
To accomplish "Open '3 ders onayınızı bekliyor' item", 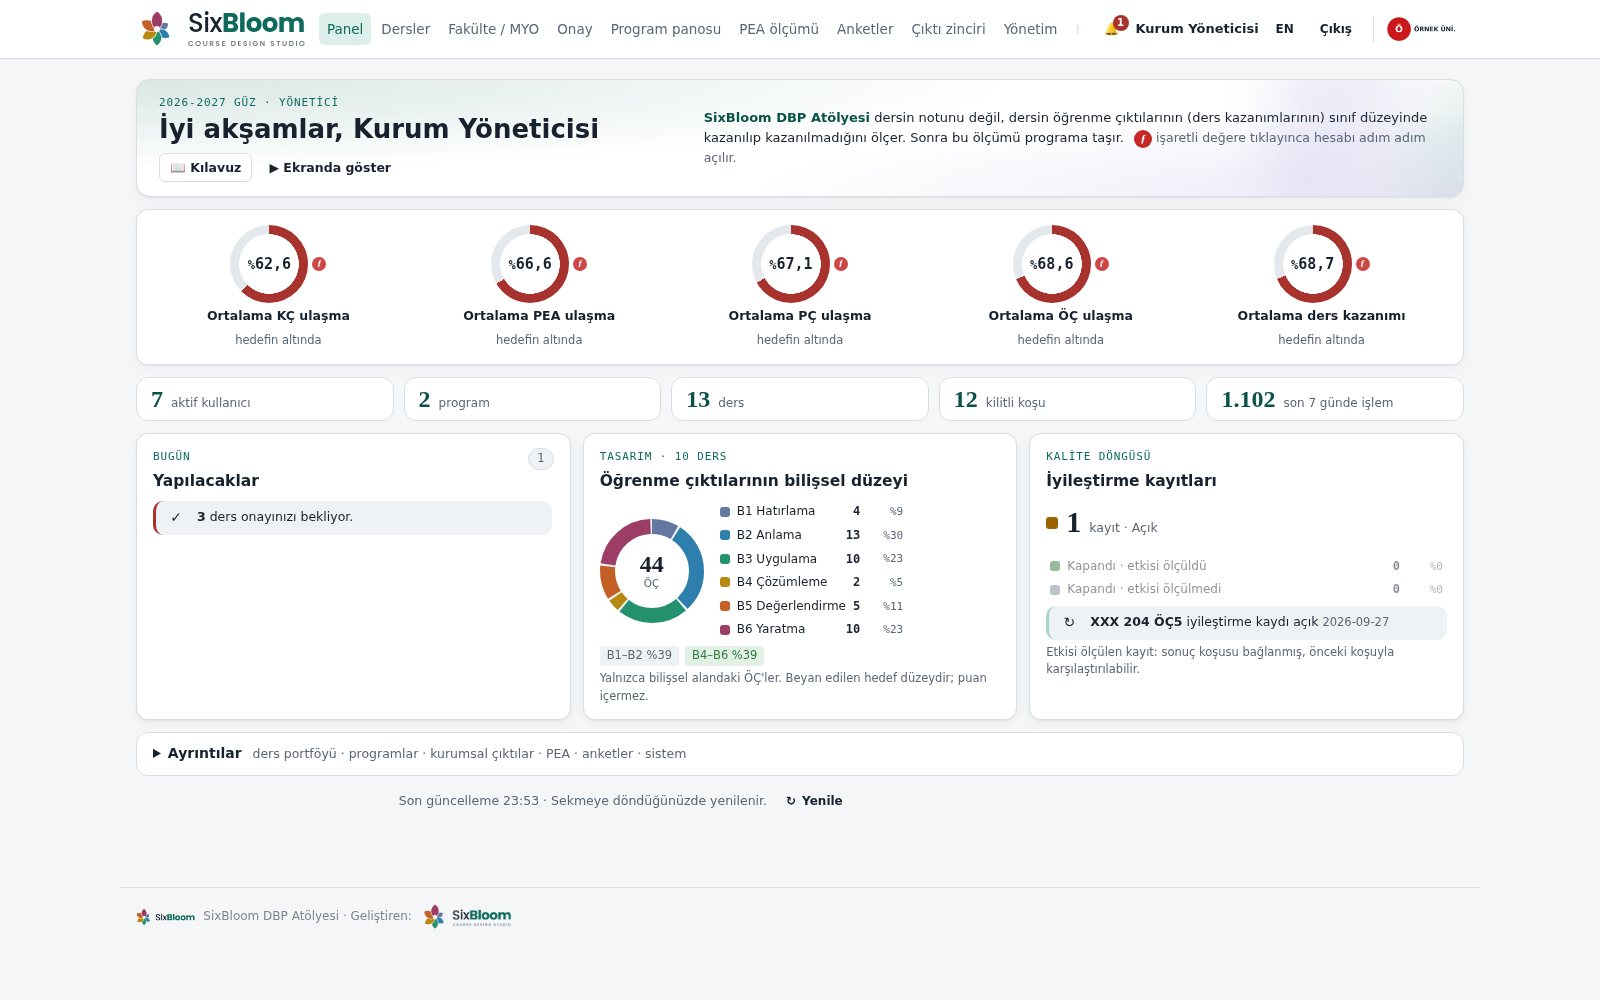I will [352, 518].
